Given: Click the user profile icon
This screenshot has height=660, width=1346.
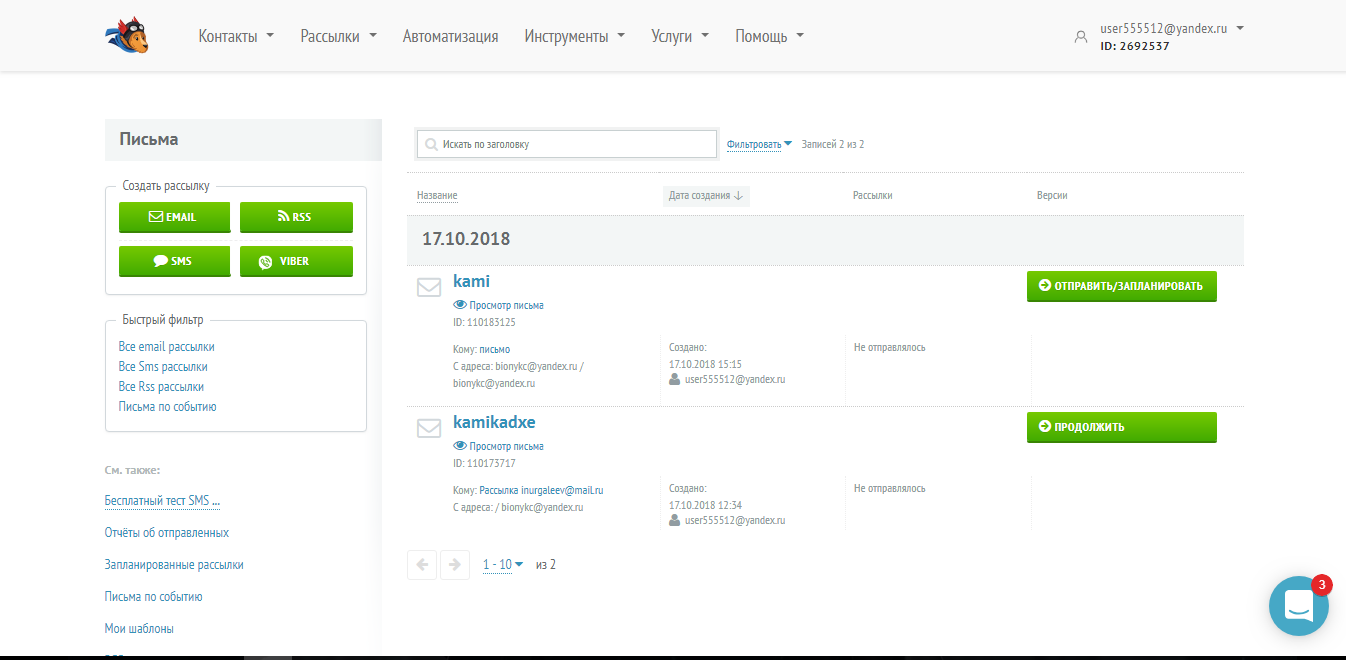Looking at the screenshot, I should (1080, 37).
